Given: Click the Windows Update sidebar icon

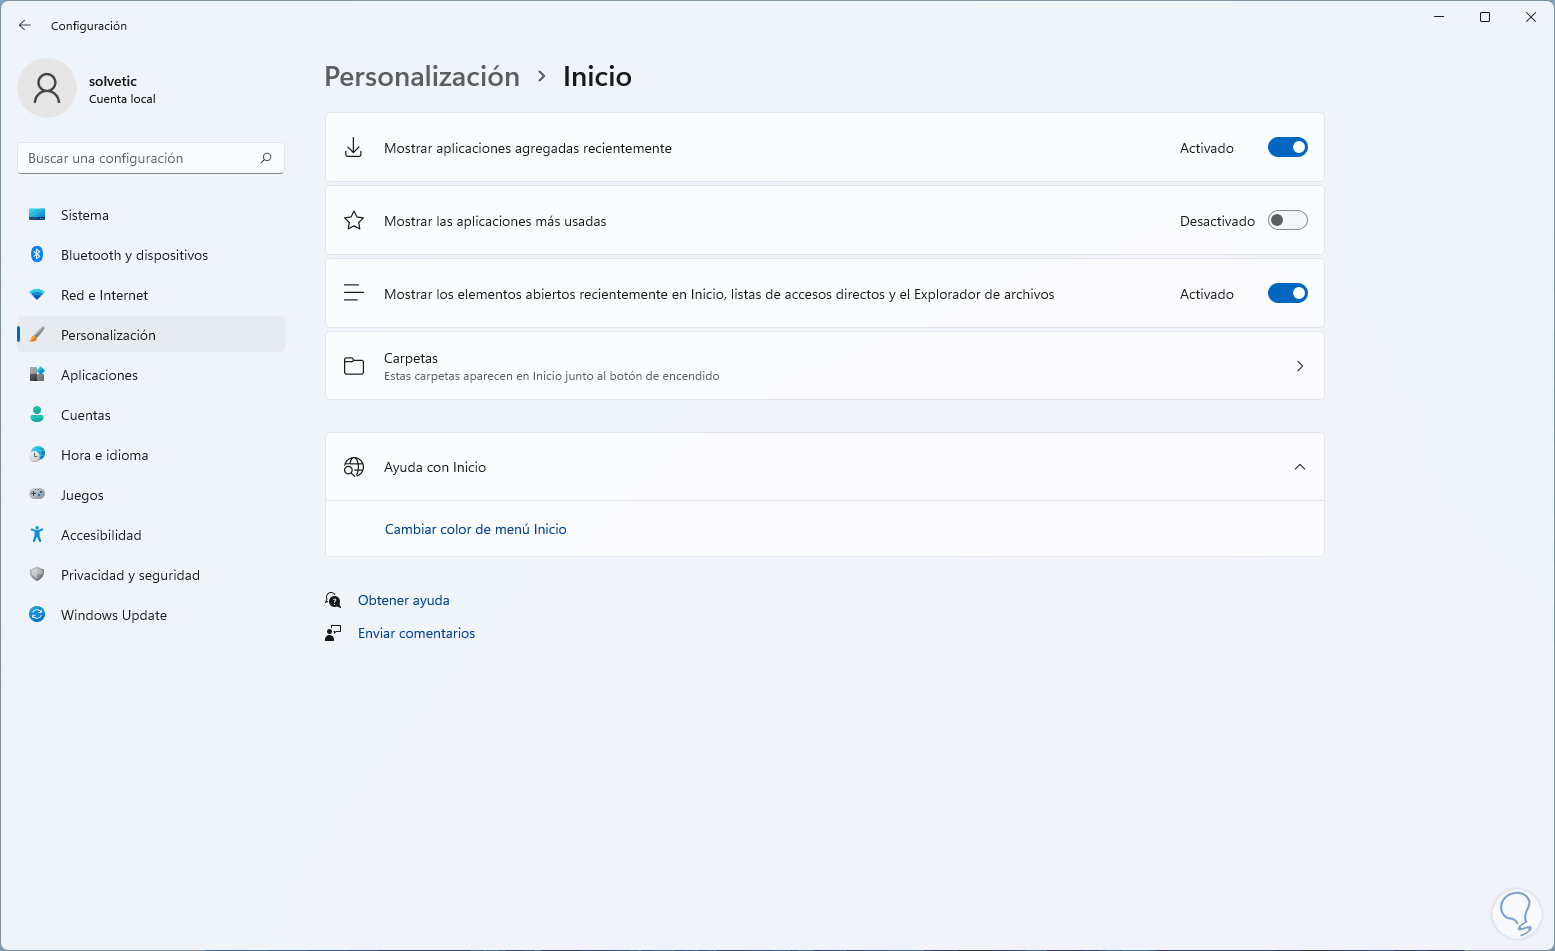Looking at the screenshot, I should pyautogui.click(x=37, y=615).
